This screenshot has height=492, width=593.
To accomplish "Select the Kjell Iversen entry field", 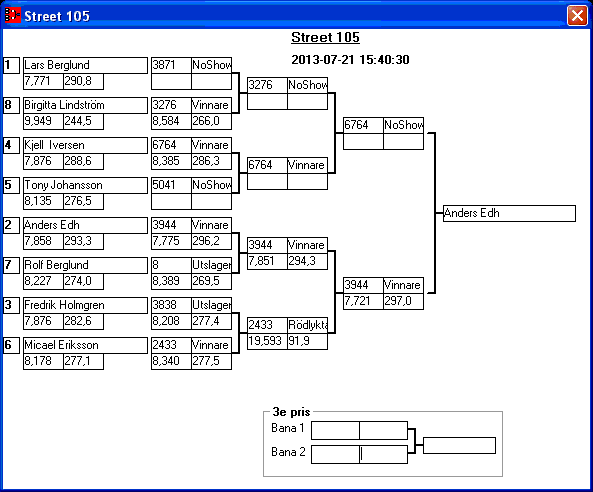I will (85, 146).
